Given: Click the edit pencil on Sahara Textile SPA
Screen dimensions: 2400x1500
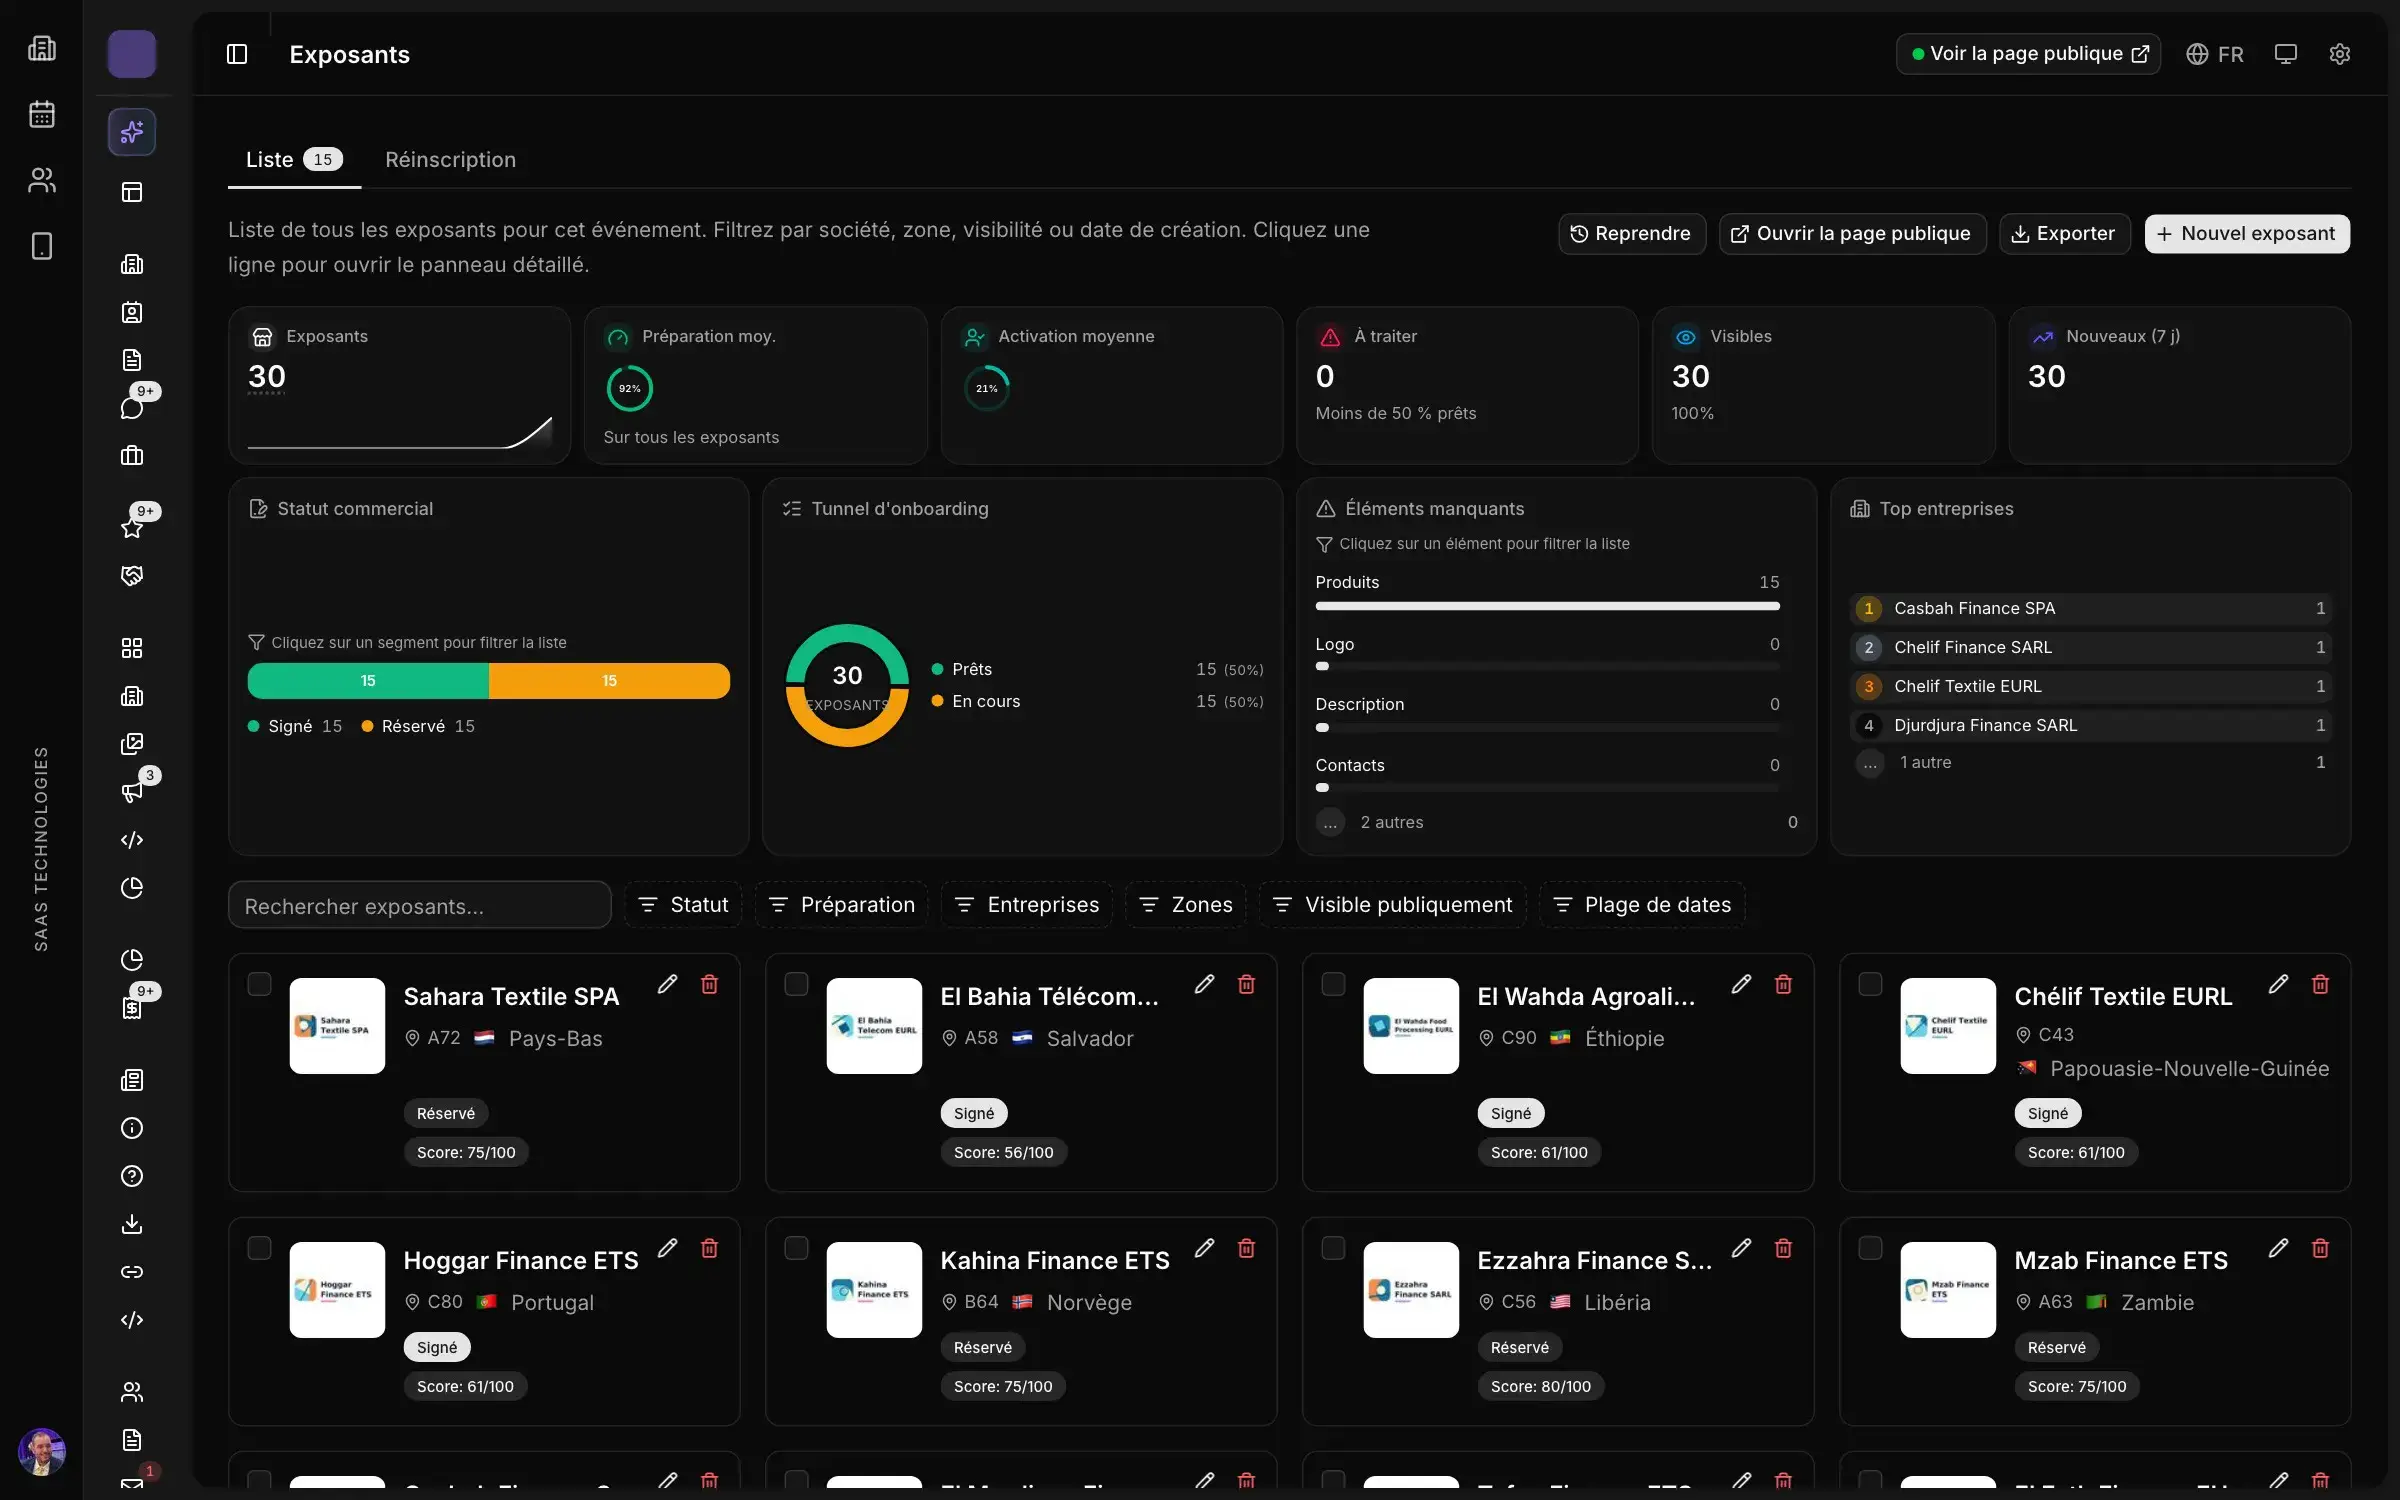Looking at the screenshot, I should pos(667,984).
